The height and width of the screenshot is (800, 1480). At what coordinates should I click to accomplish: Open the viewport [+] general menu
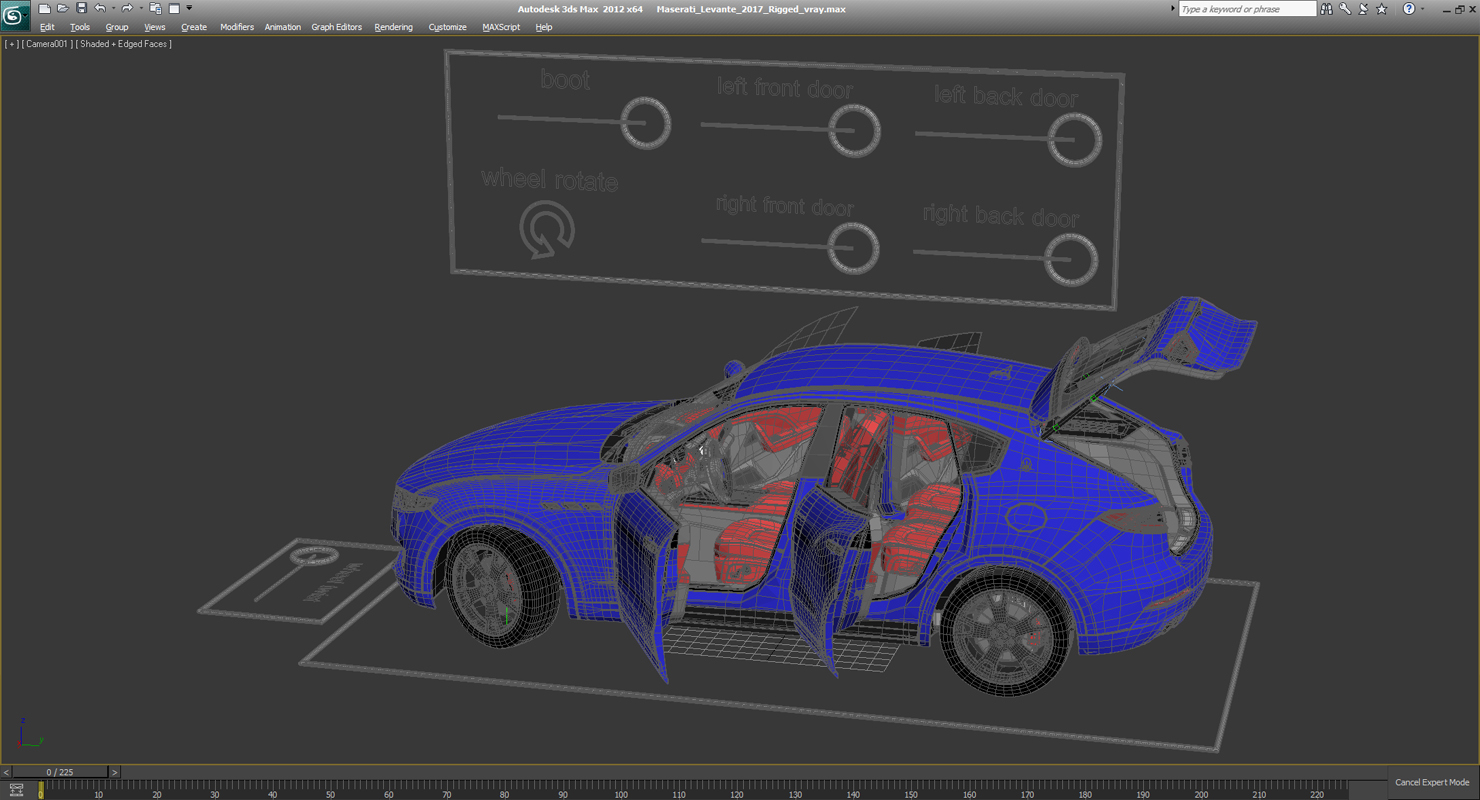pos(11,44)
